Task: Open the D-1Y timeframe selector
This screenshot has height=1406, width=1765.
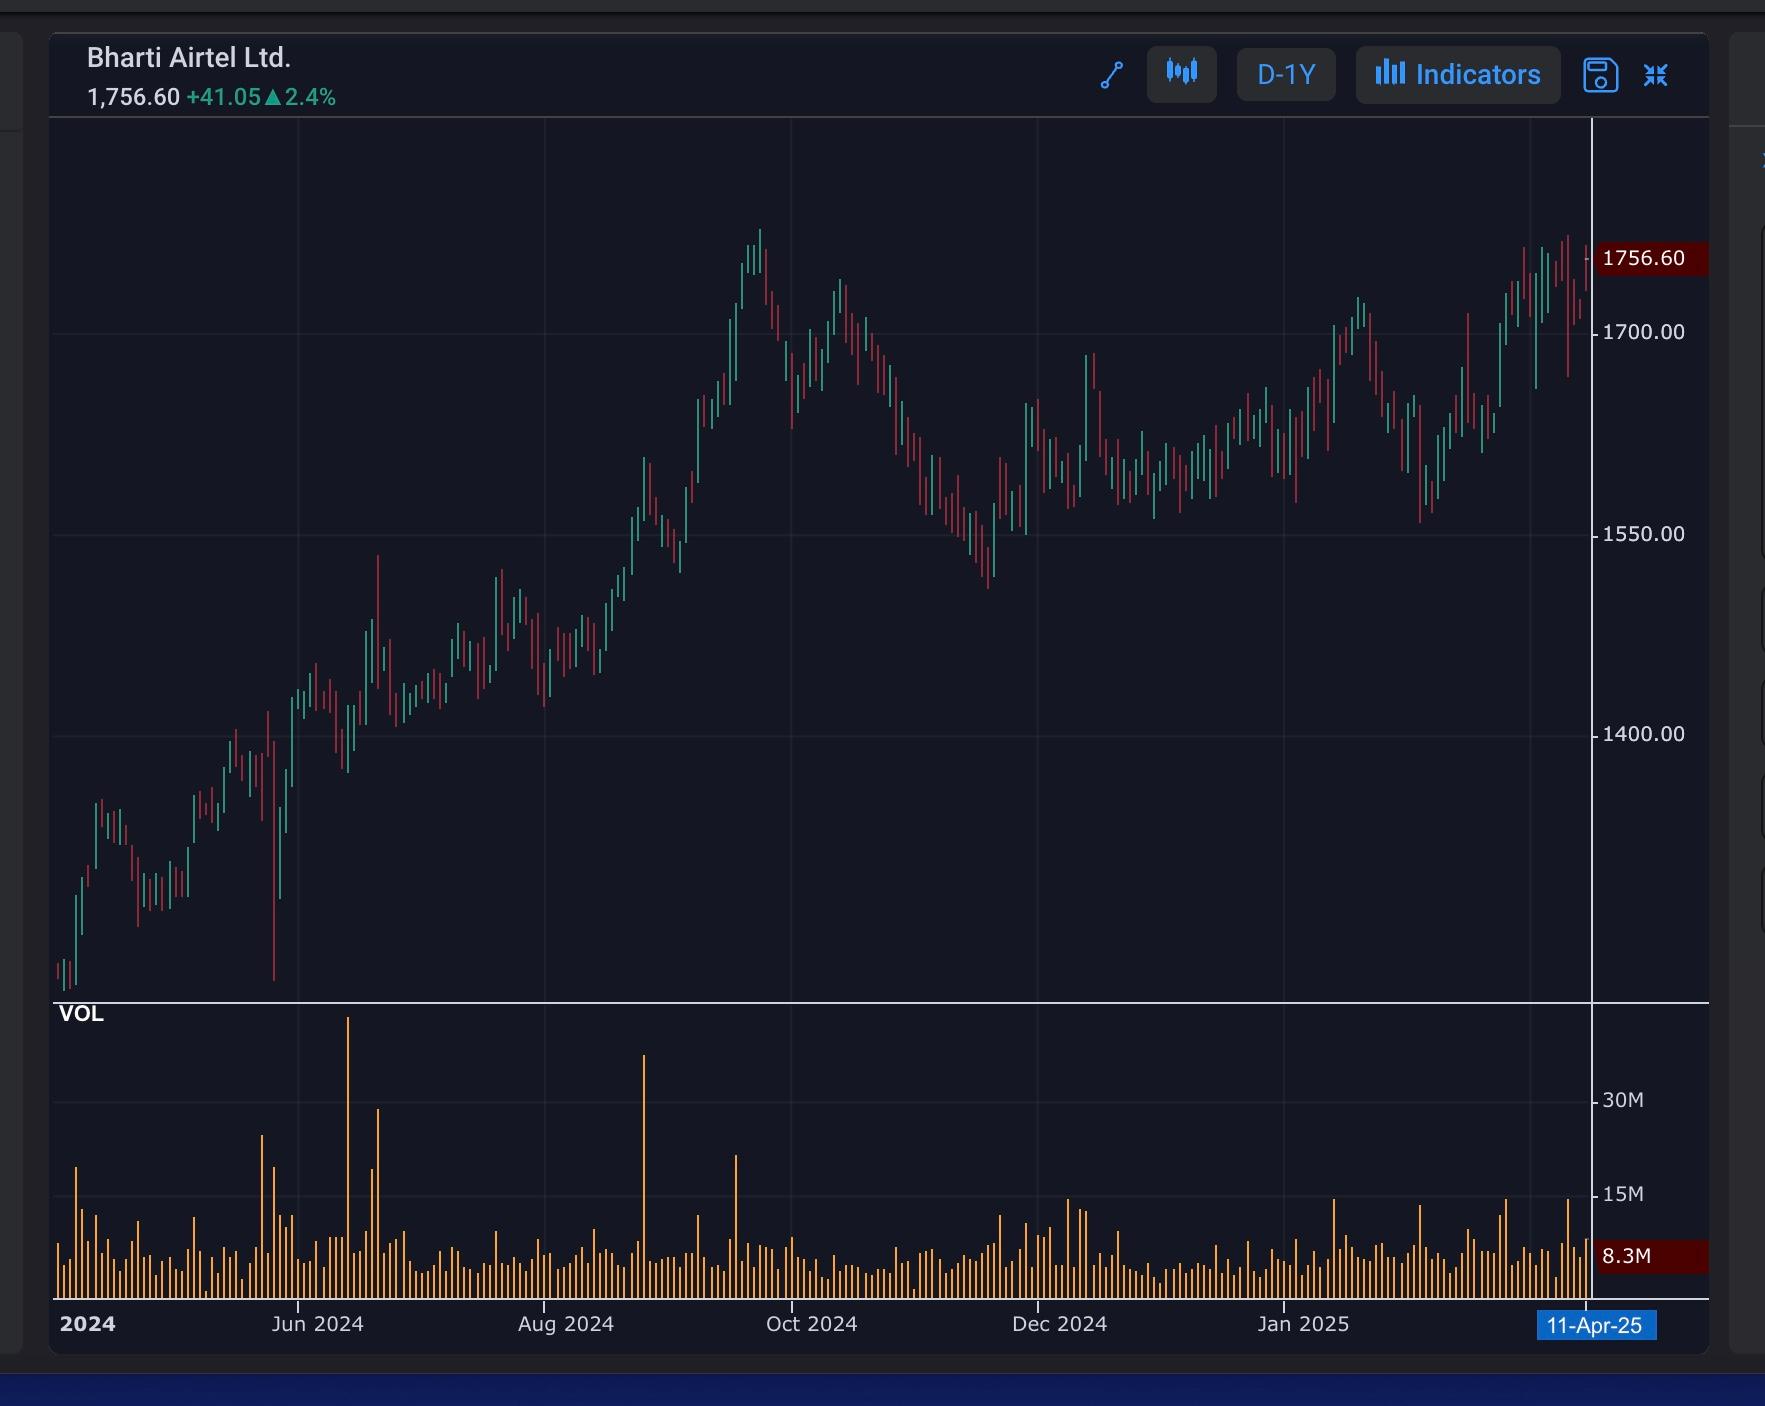Action: (1286, 74)
